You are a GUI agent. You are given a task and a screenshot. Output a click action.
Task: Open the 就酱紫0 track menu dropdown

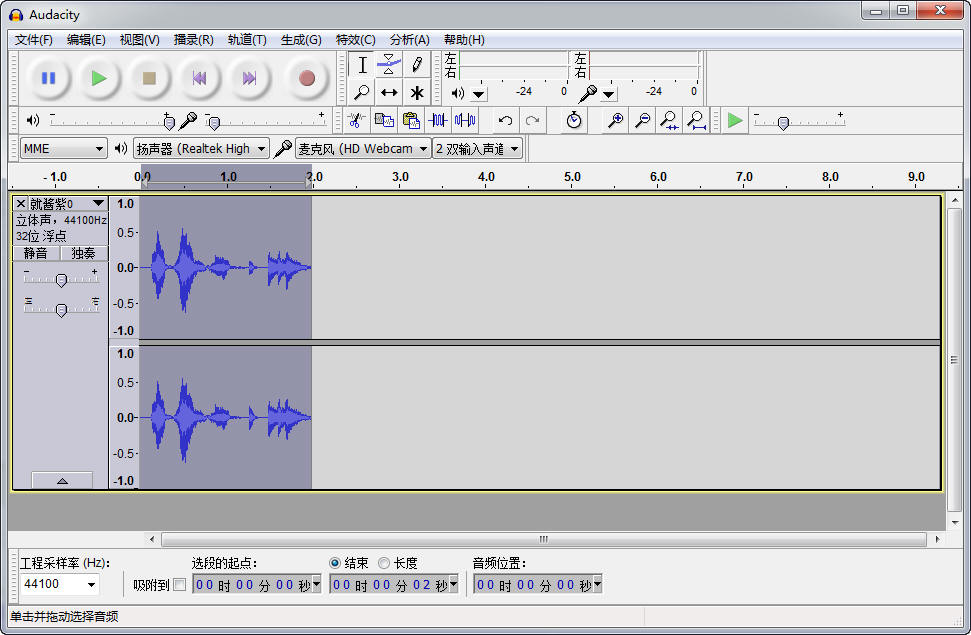(x=97, y=203)
